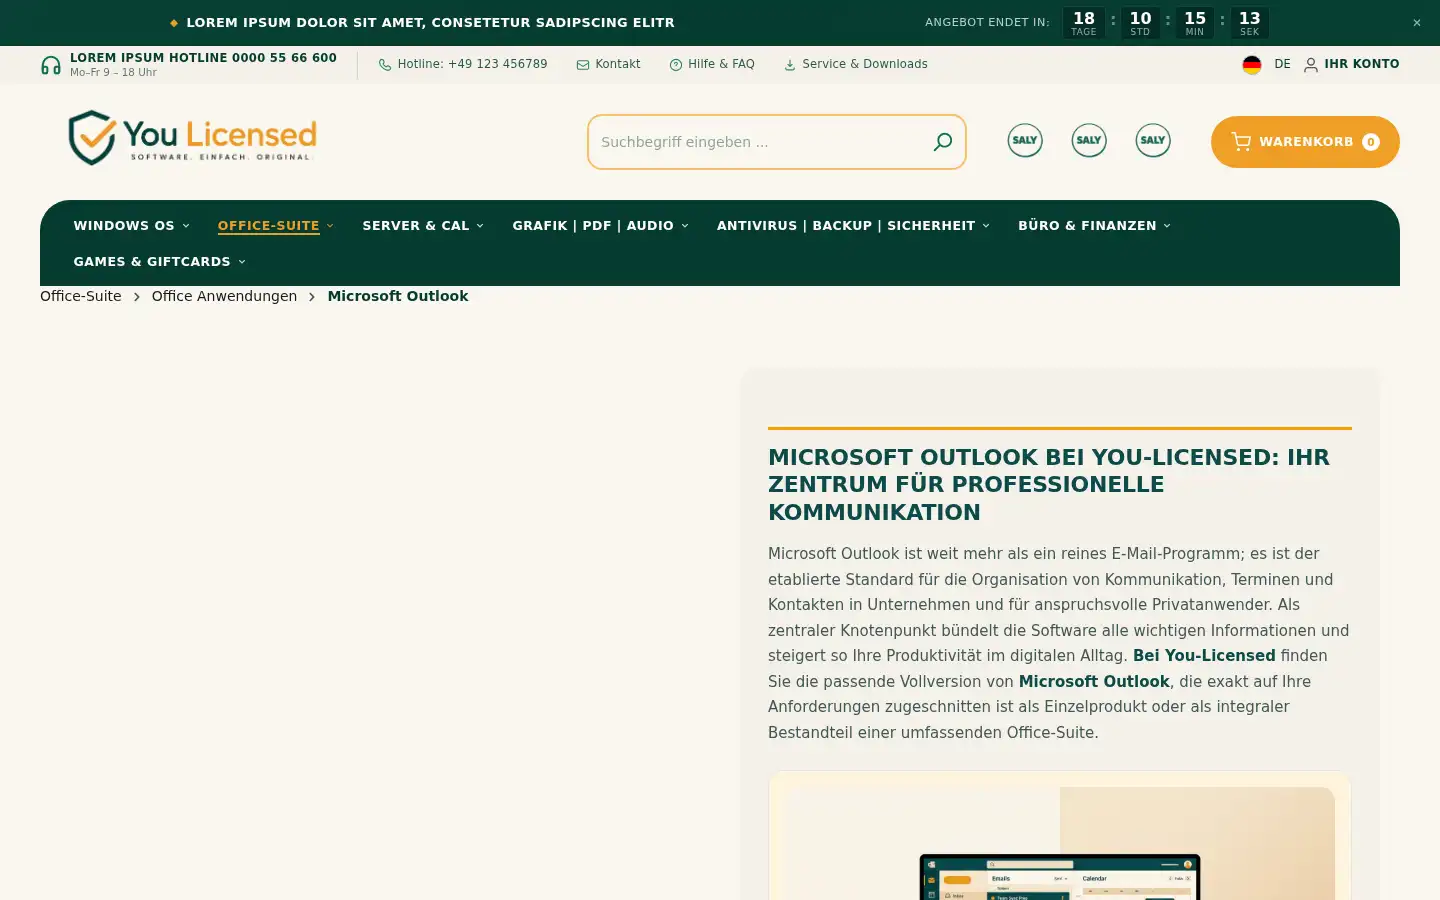Viewport: 1440px width, 900px height.
Task: Expand the Office-Suite dropdown chevron
Action: (x=330, y=226)
